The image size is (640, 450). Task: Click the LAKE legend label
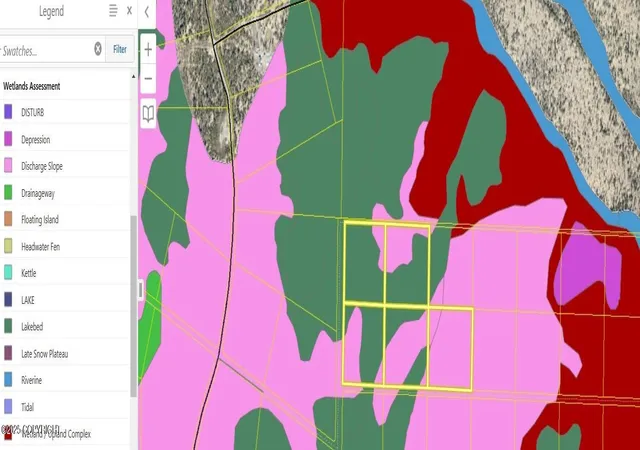(x=28, y=300)
